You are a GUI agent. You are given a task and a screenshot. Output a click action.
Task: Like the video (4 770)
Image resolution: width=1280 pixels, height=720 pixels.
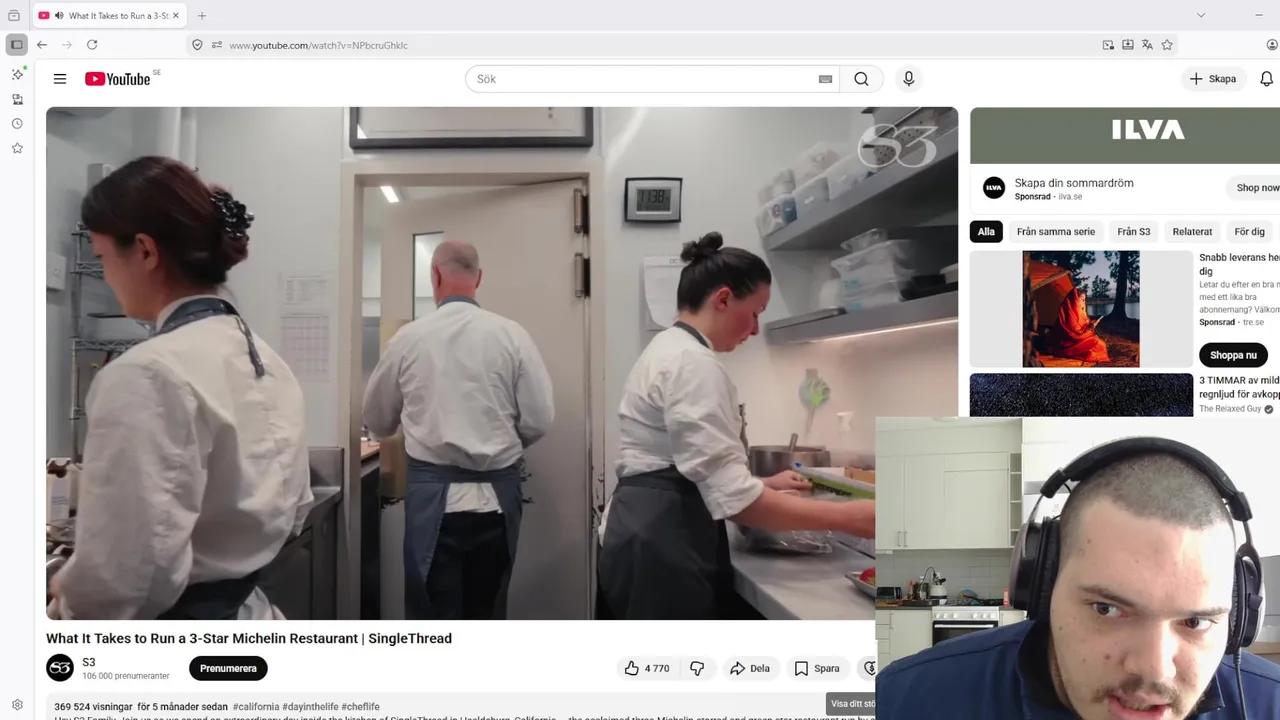click(x=647, y=668)
